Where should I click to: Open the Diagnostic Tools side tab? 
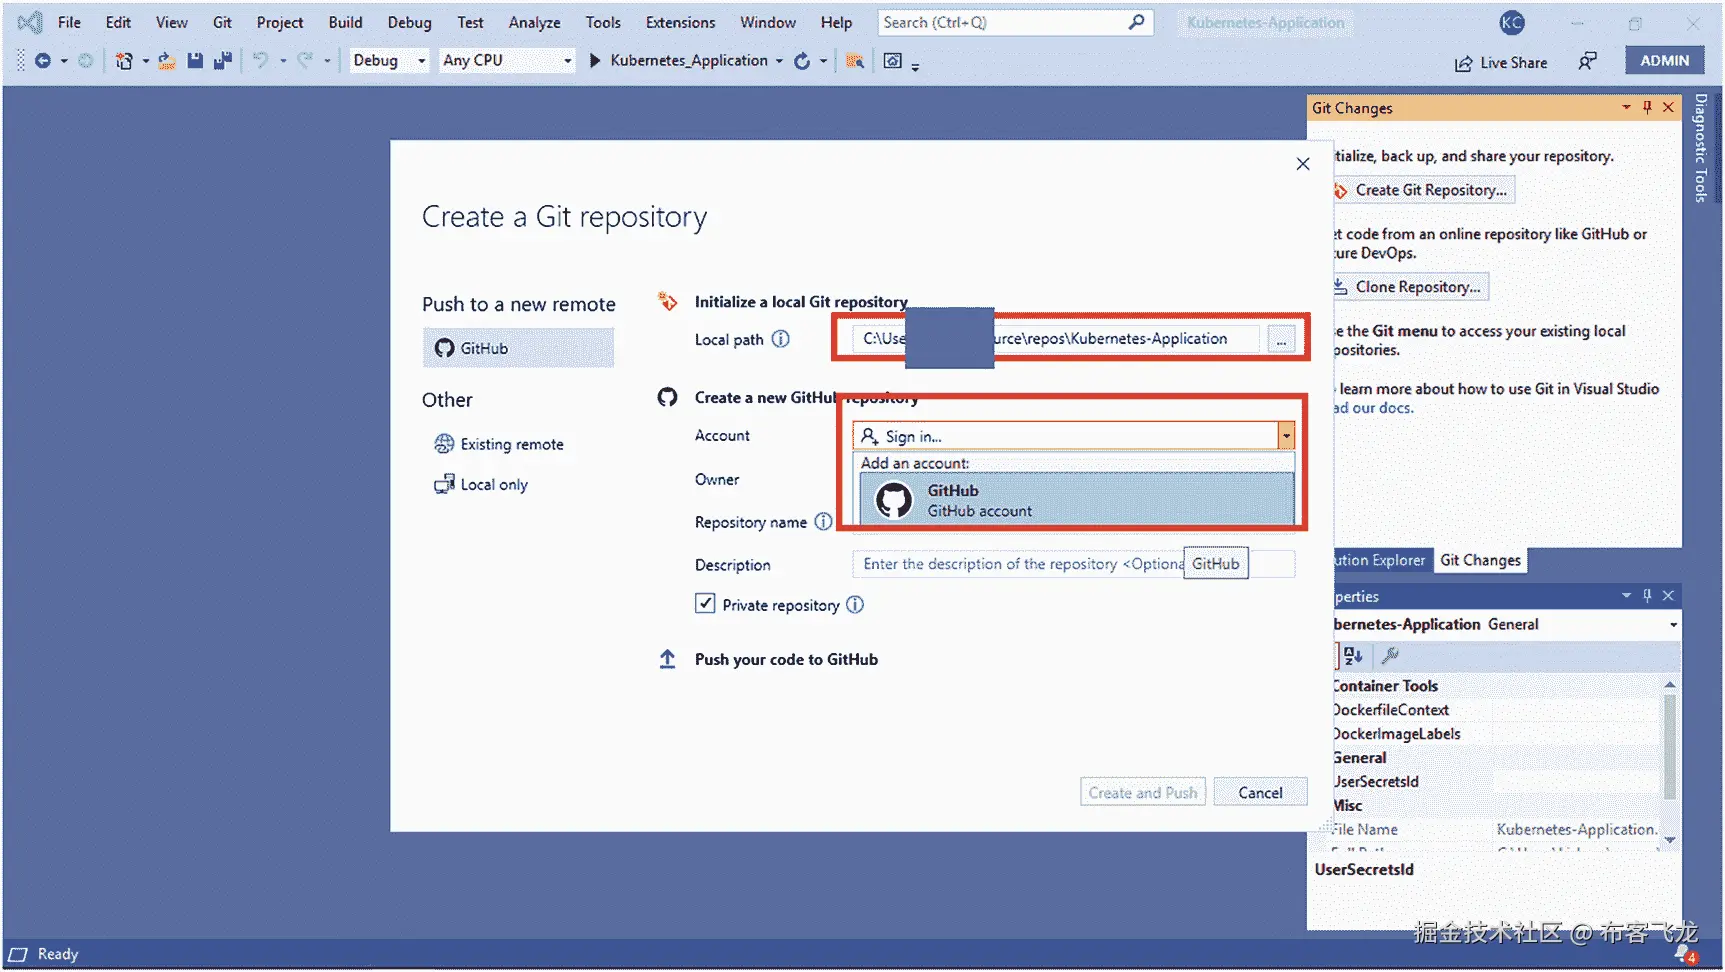coord(1701,148)
